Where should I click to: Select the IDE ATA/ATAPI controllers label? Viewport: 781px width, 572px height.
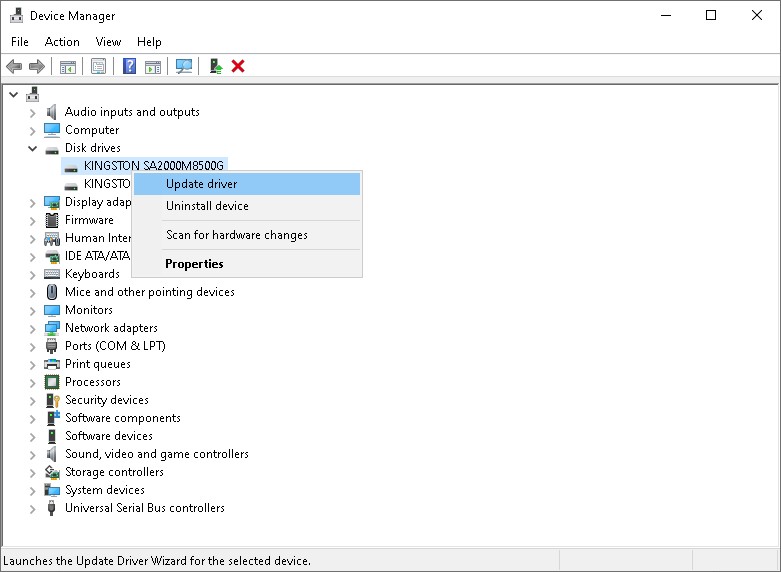coord(98,256)
